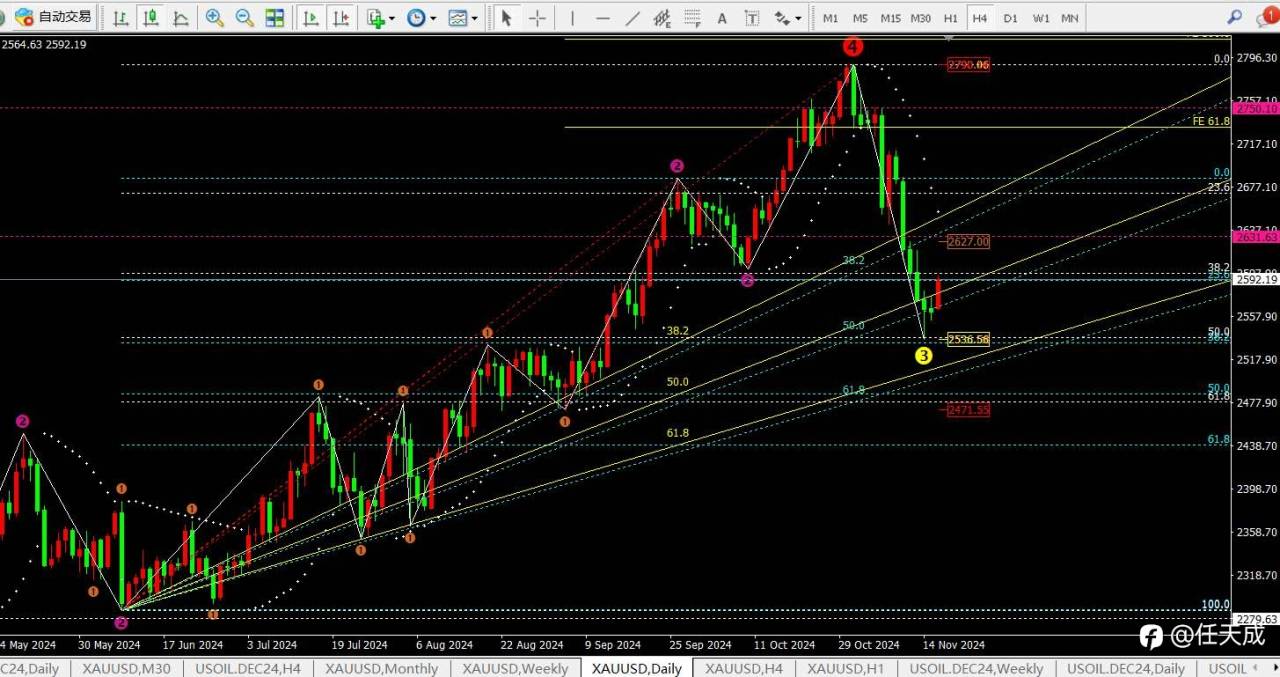Switch to the XAUUSD,H1 chart tab
Image resolution: width=1280 pixels, height=677 pixels.
pyautogui.click(x=847, y=668)
